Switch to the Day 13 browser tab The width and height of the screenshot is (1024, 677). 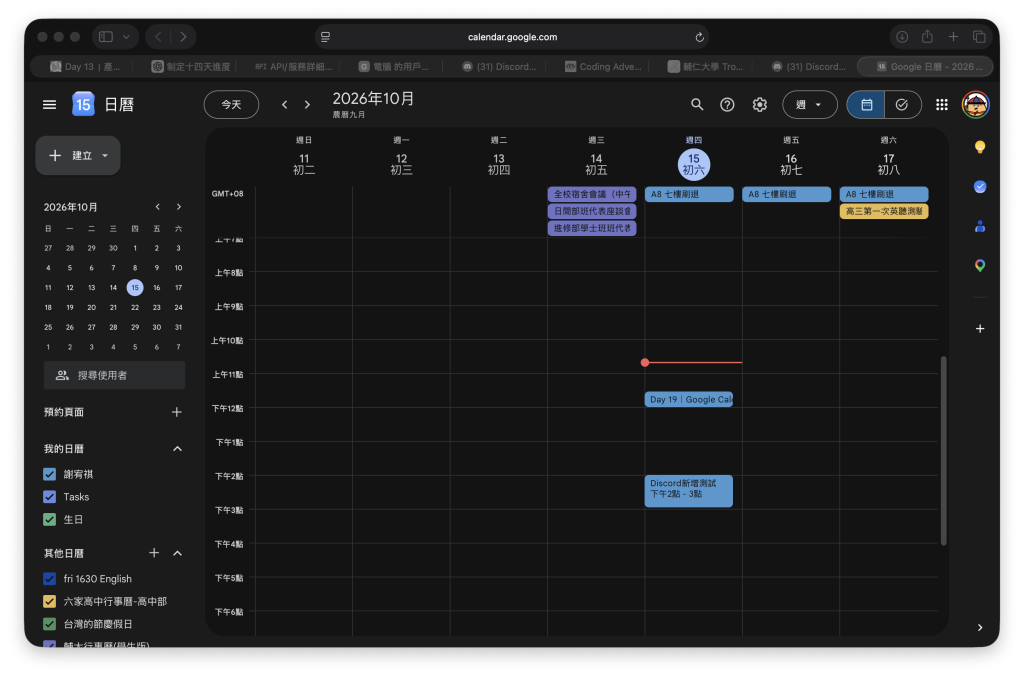coord(85,67)
